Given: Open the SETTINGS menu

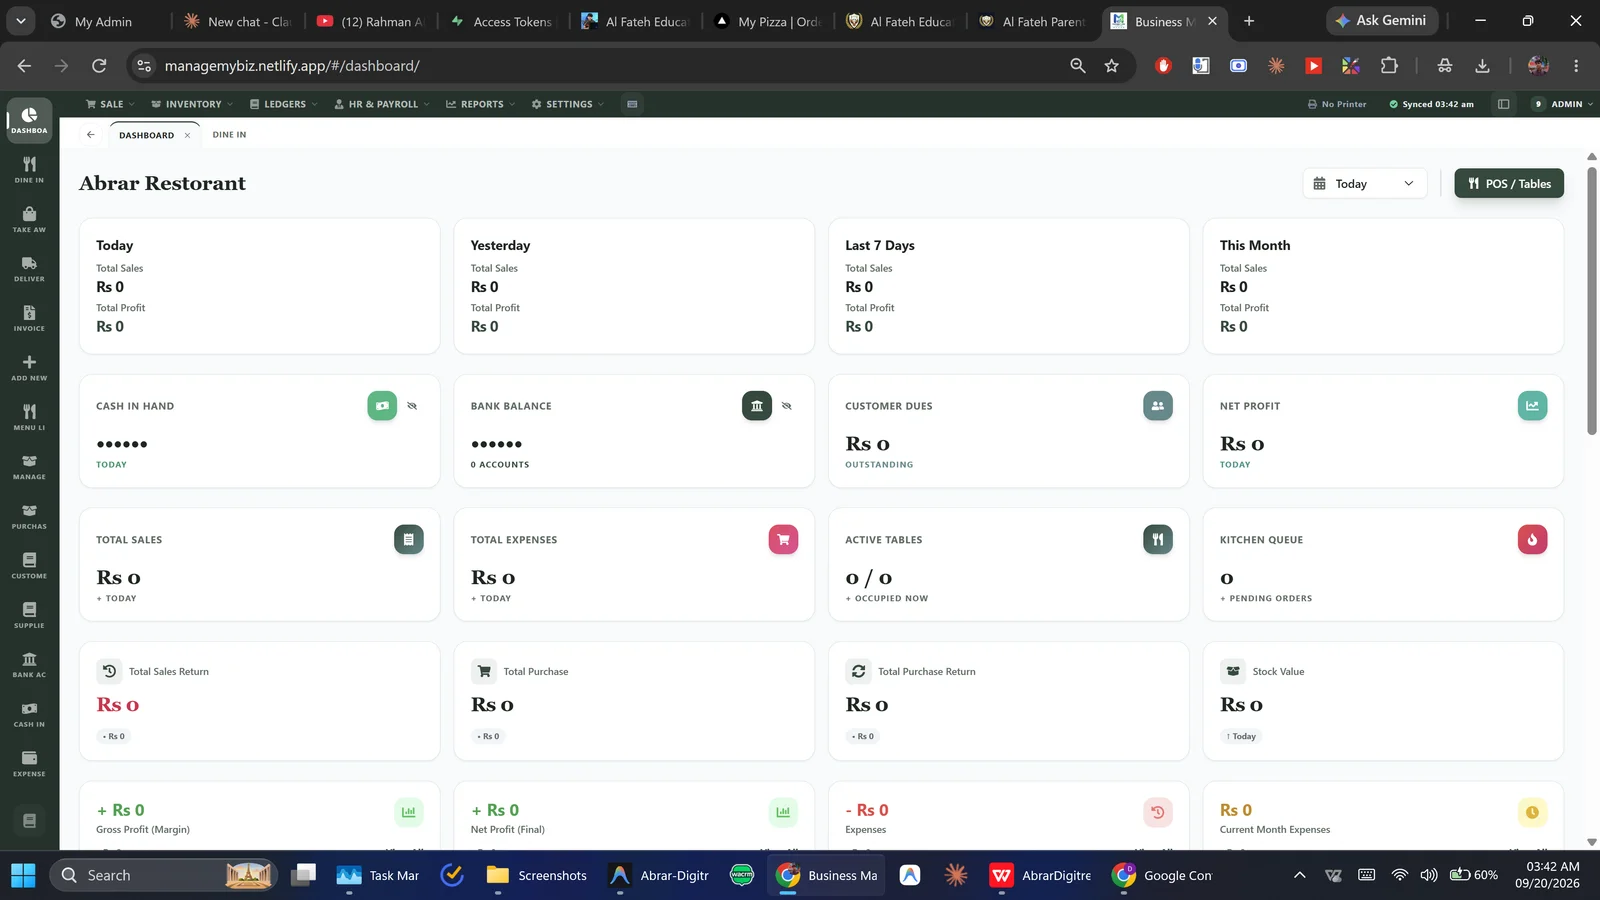Looking at the screenshot, I should tap(568, 104).
